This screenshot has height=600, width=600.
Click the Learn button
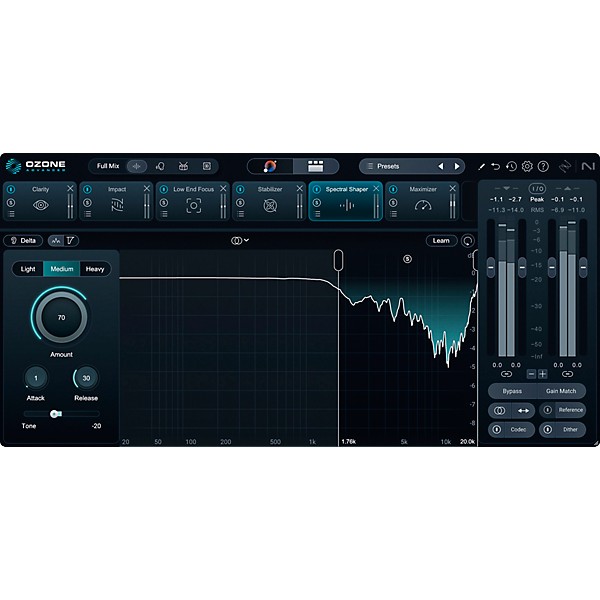(441, 241)
